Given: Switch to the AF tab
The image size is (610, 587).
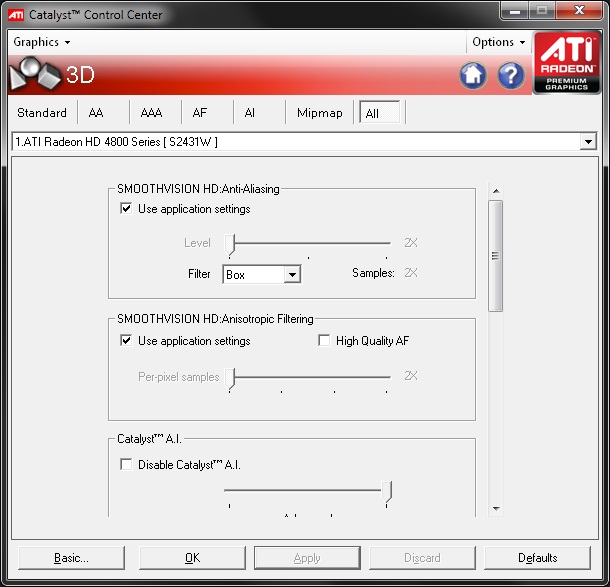Looking at the screenshot, I should coord(200,113).
